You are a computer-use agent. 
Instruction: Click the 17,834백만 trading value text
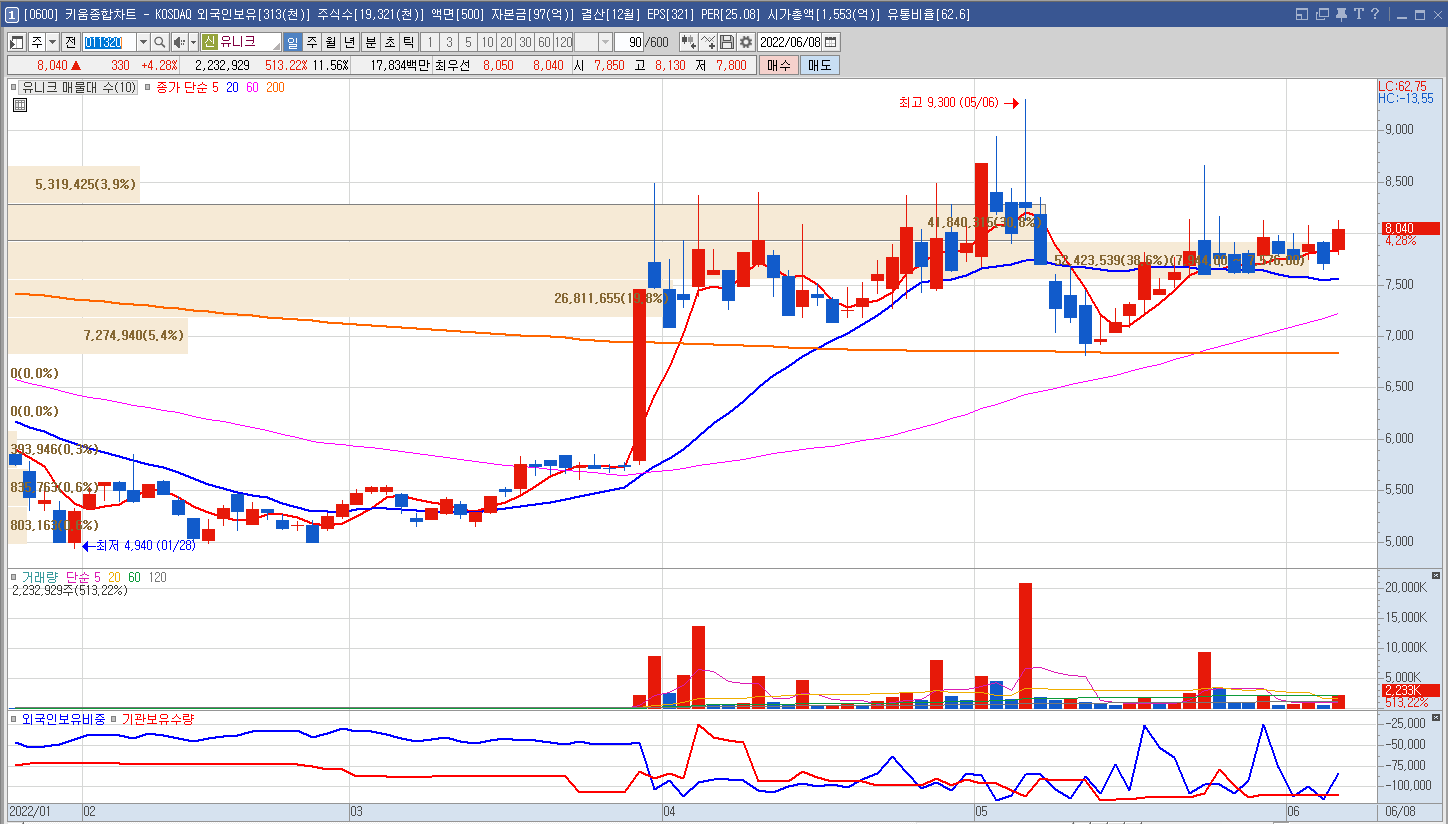click(399, 65)
